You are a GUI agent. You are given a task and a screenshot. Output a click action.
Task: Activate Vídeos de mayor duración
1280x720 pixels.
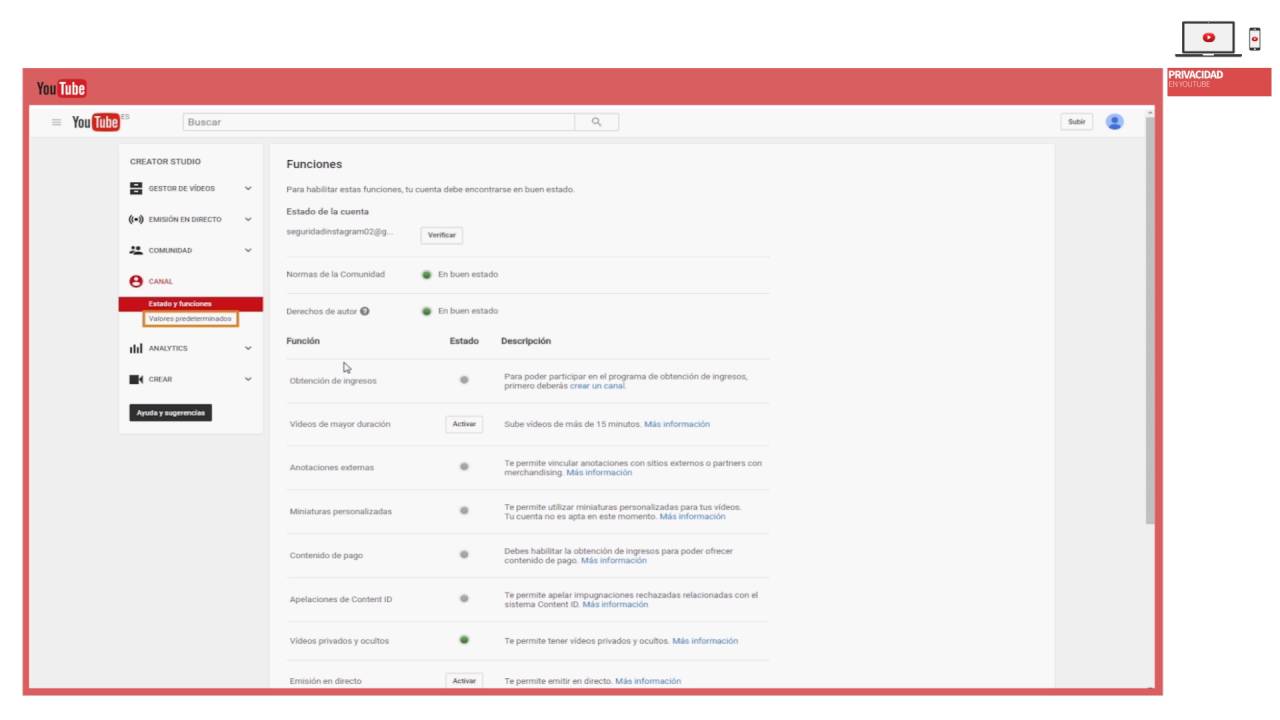464,424
